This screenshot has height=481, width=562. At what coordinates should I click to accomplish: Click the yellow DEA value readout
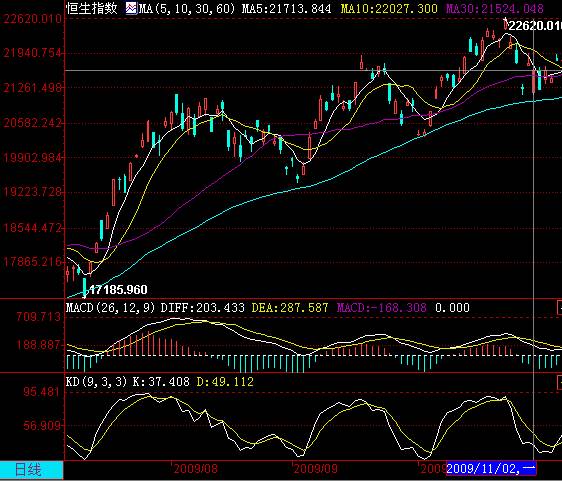click(x=290, y=308)
